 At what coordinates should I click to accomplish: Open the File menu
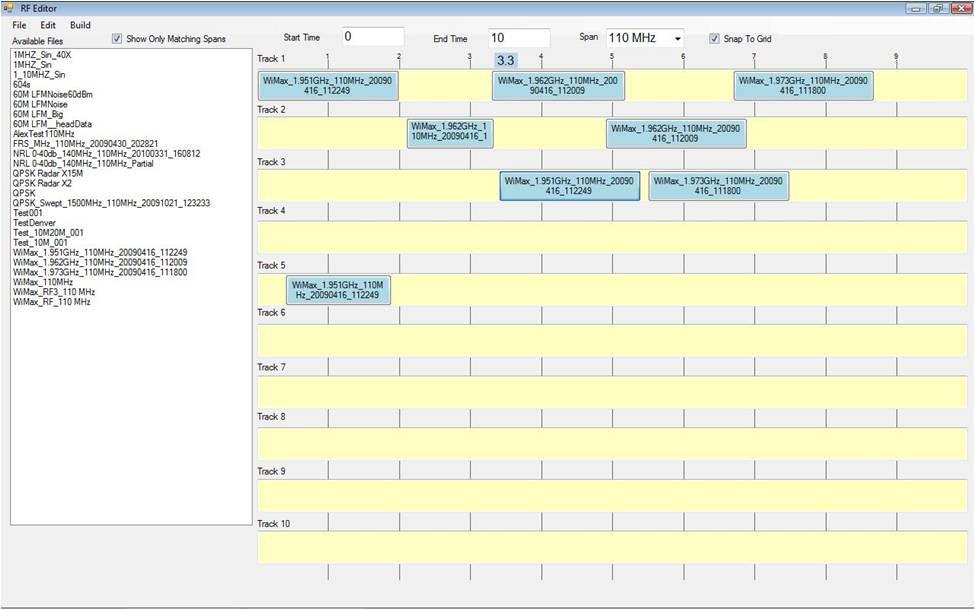[19, 25]
